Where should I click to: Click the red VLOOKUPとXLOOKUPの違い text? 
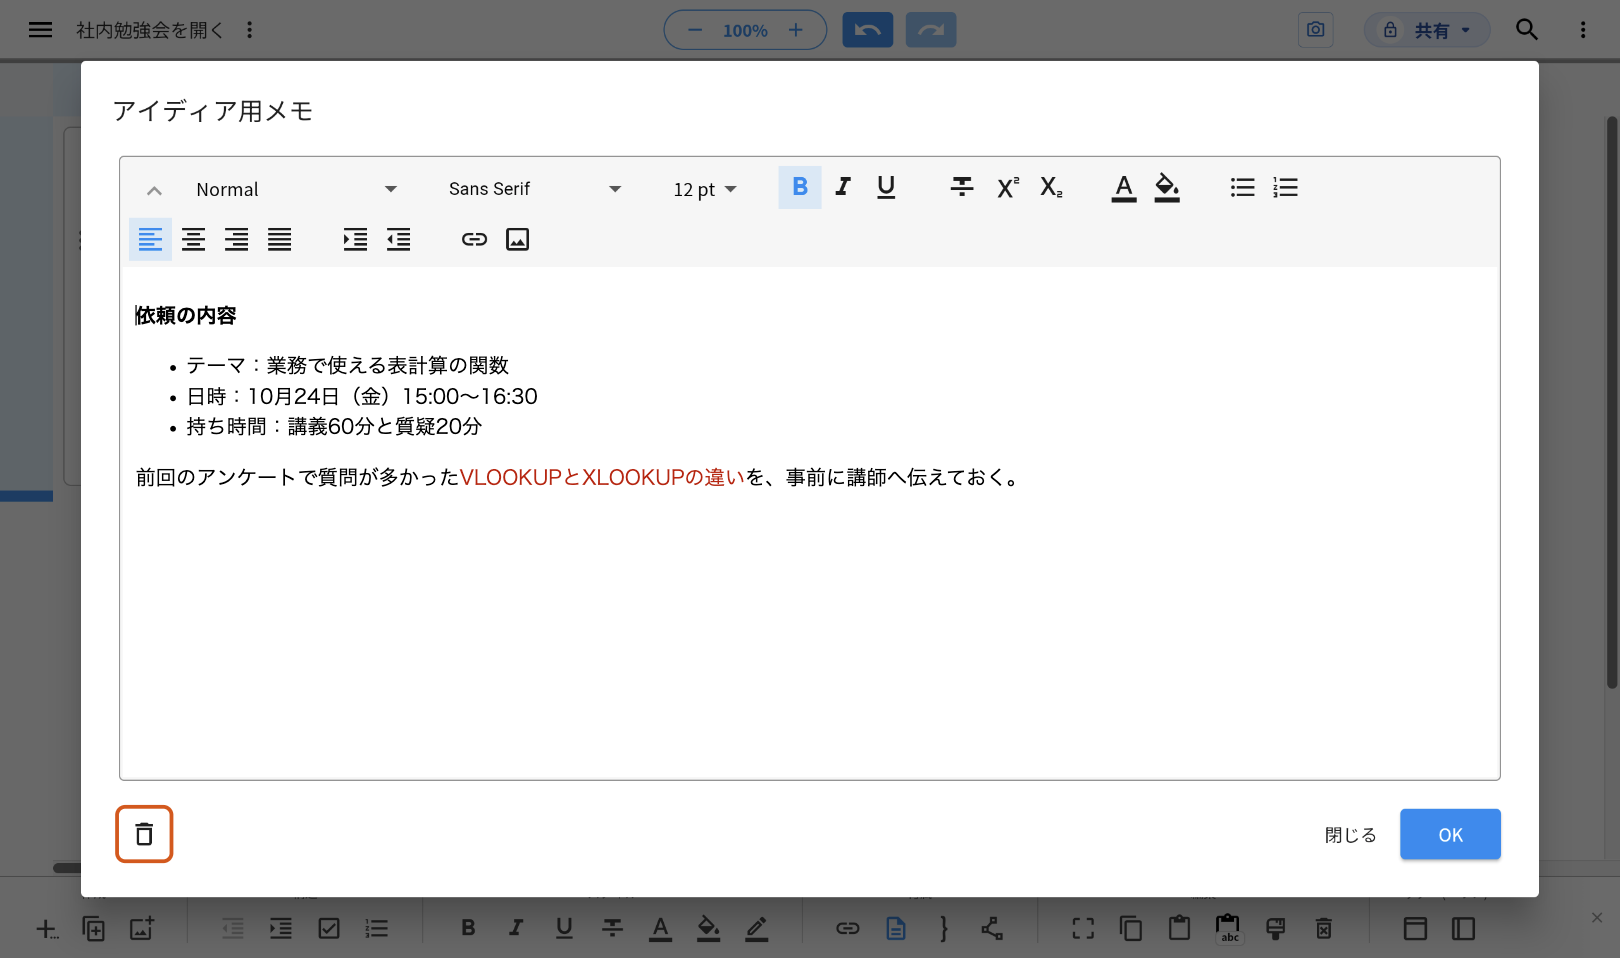pyautogui.click(x=602, y=477)
